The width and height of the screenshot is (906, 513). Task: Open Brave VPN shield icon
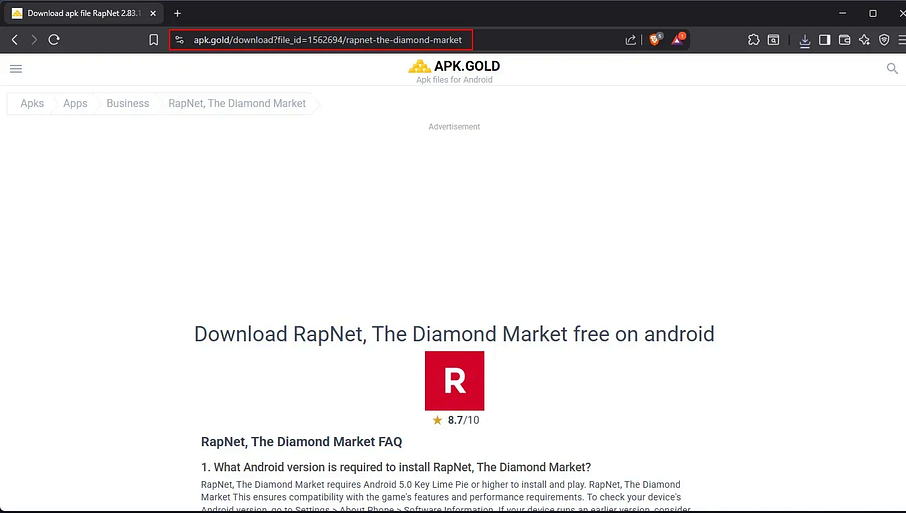884,40
